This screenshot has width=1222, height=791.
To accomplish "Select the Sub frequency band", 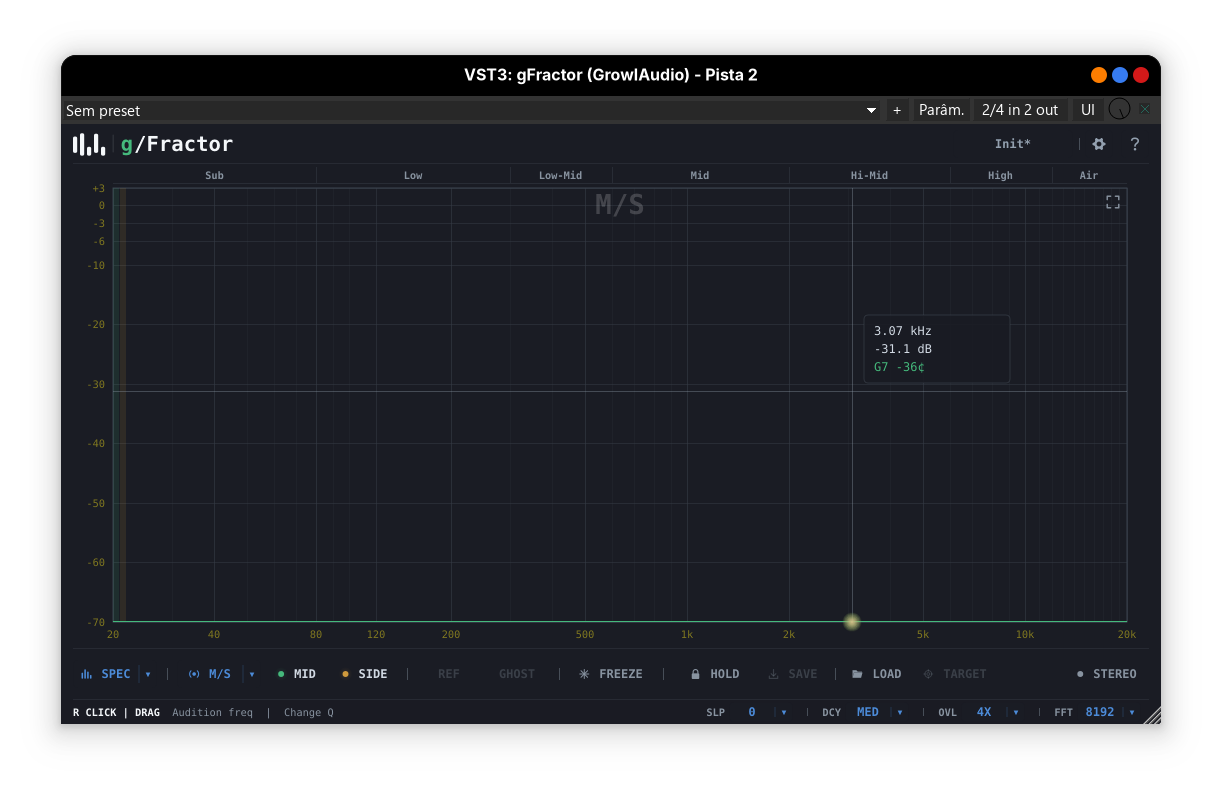I will (215, 175).
